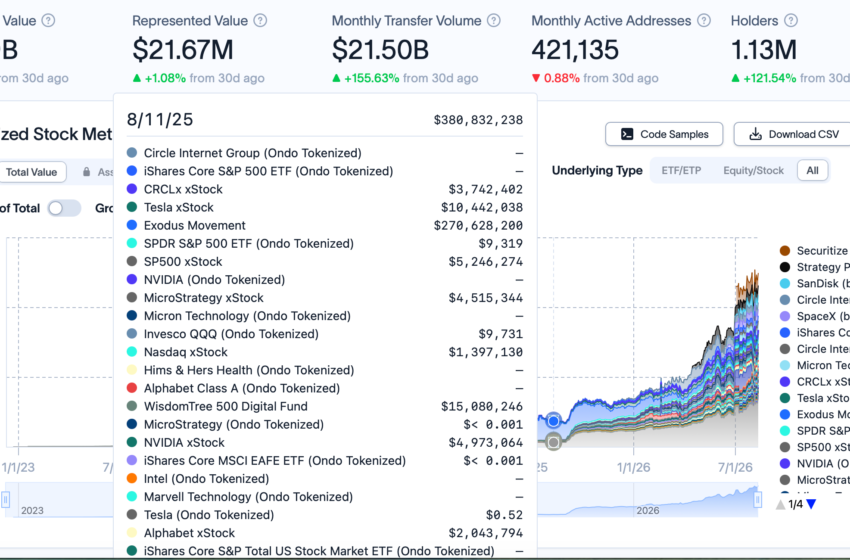
Task: Toggle Securitize series in legend
Action: coord(814,250)
